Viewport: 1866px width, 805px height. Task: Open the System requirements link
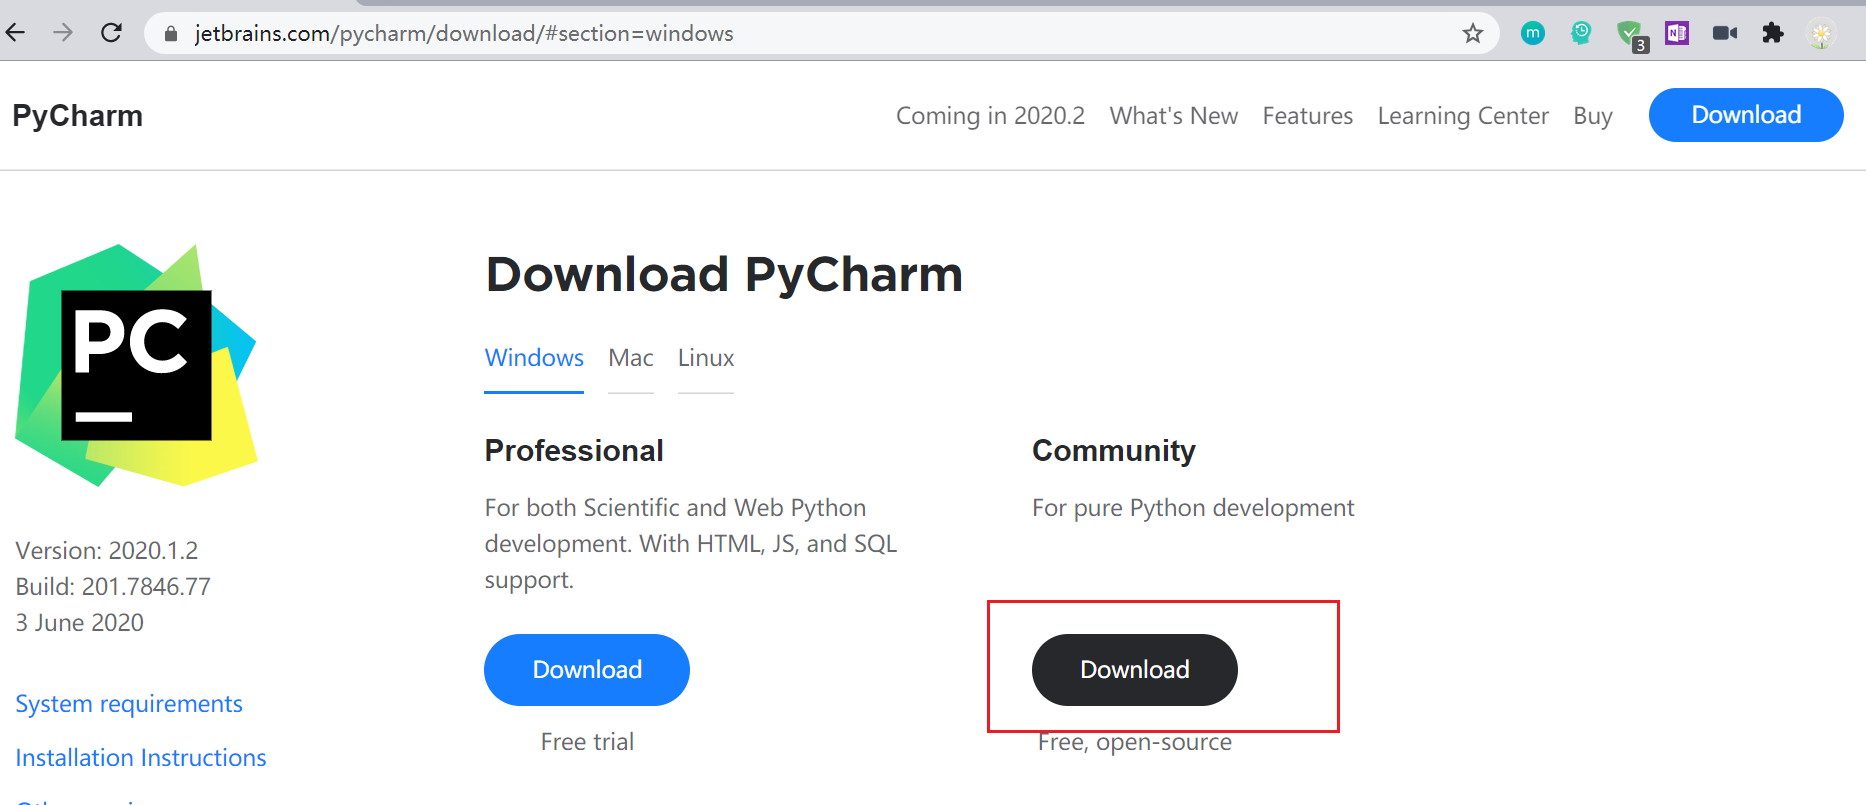129,704
